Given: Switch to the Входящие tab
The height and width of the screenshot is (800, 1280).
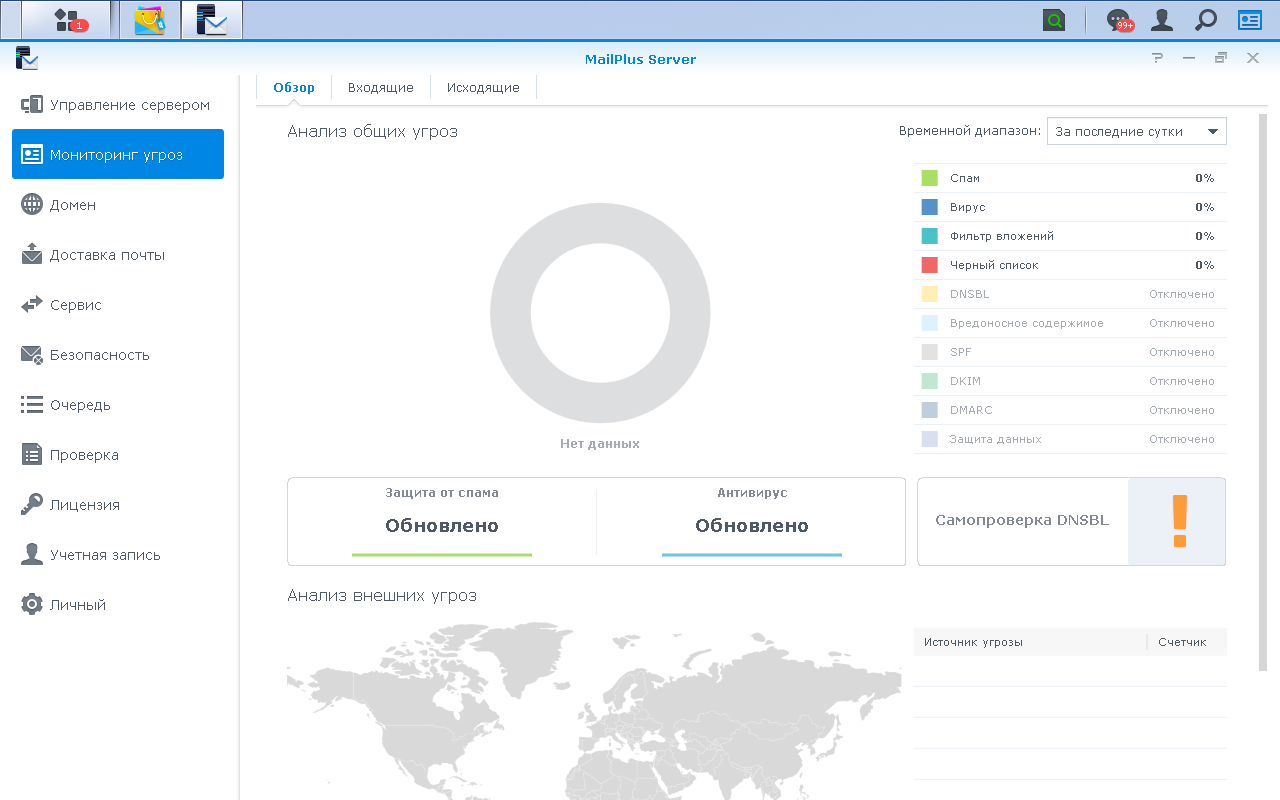Looking at the screenshot, I should [381, 88].
